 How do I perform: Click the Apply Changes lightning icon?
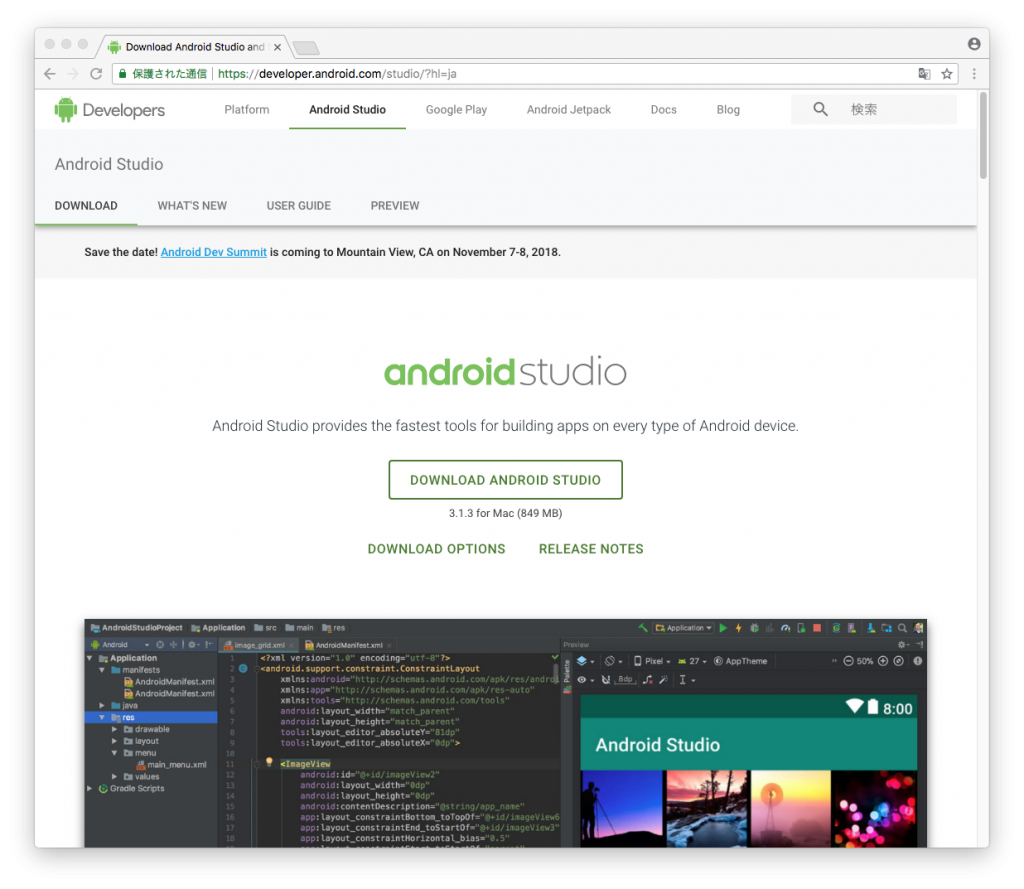coord(738,628)
